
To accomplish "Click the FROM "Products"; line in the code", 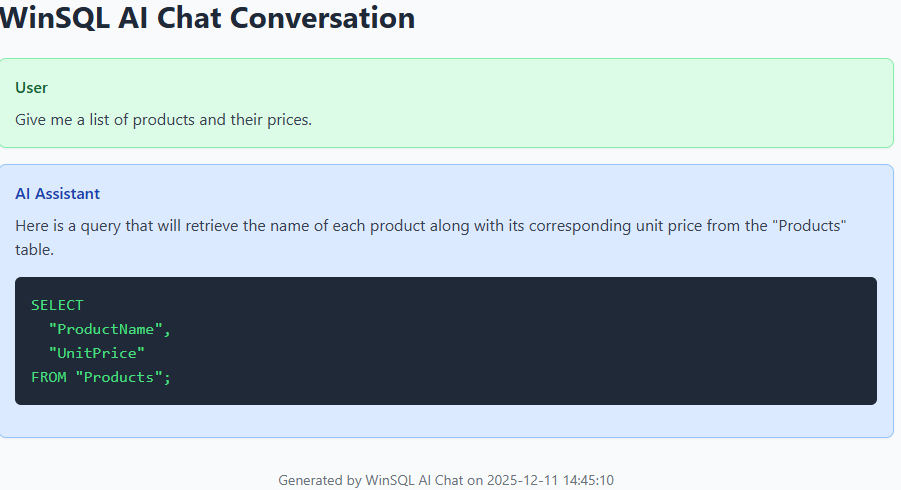I will pos(101,377).
